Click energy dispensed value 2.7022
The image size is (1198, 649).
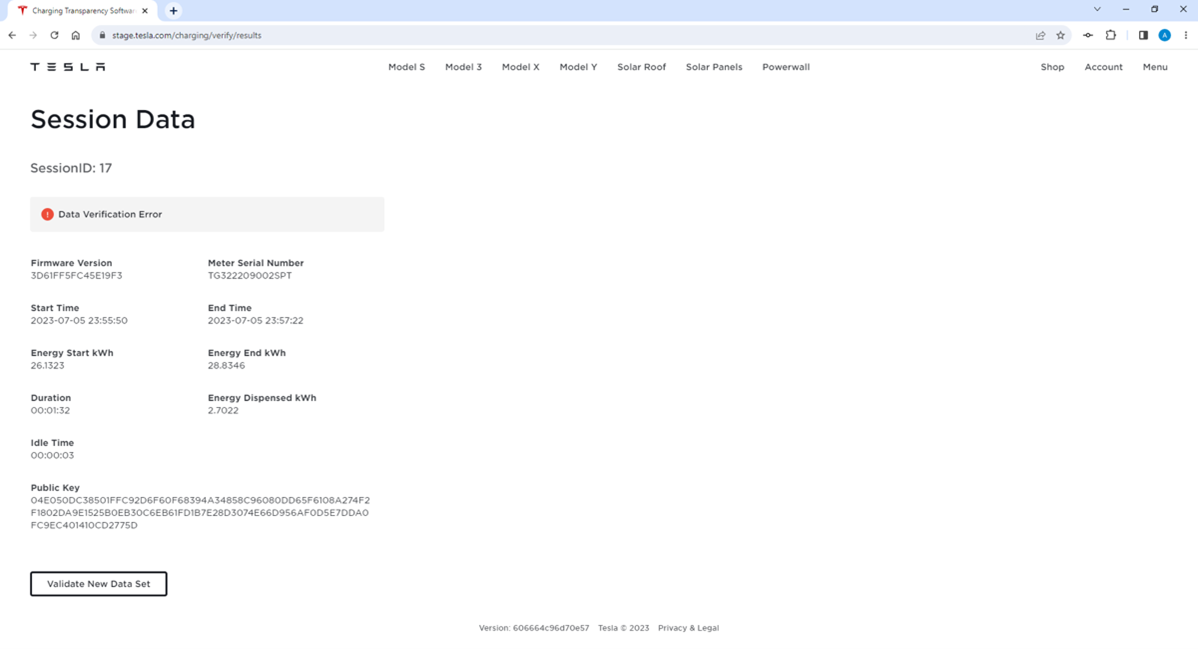223,410
